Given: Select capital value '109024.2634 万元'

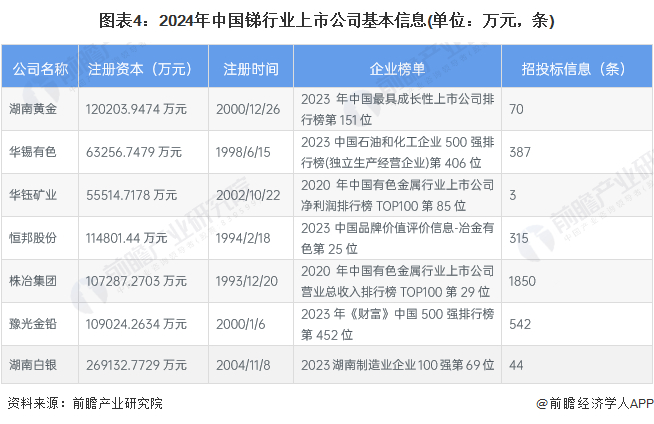Looking at the screenshot, I should 136,324.
